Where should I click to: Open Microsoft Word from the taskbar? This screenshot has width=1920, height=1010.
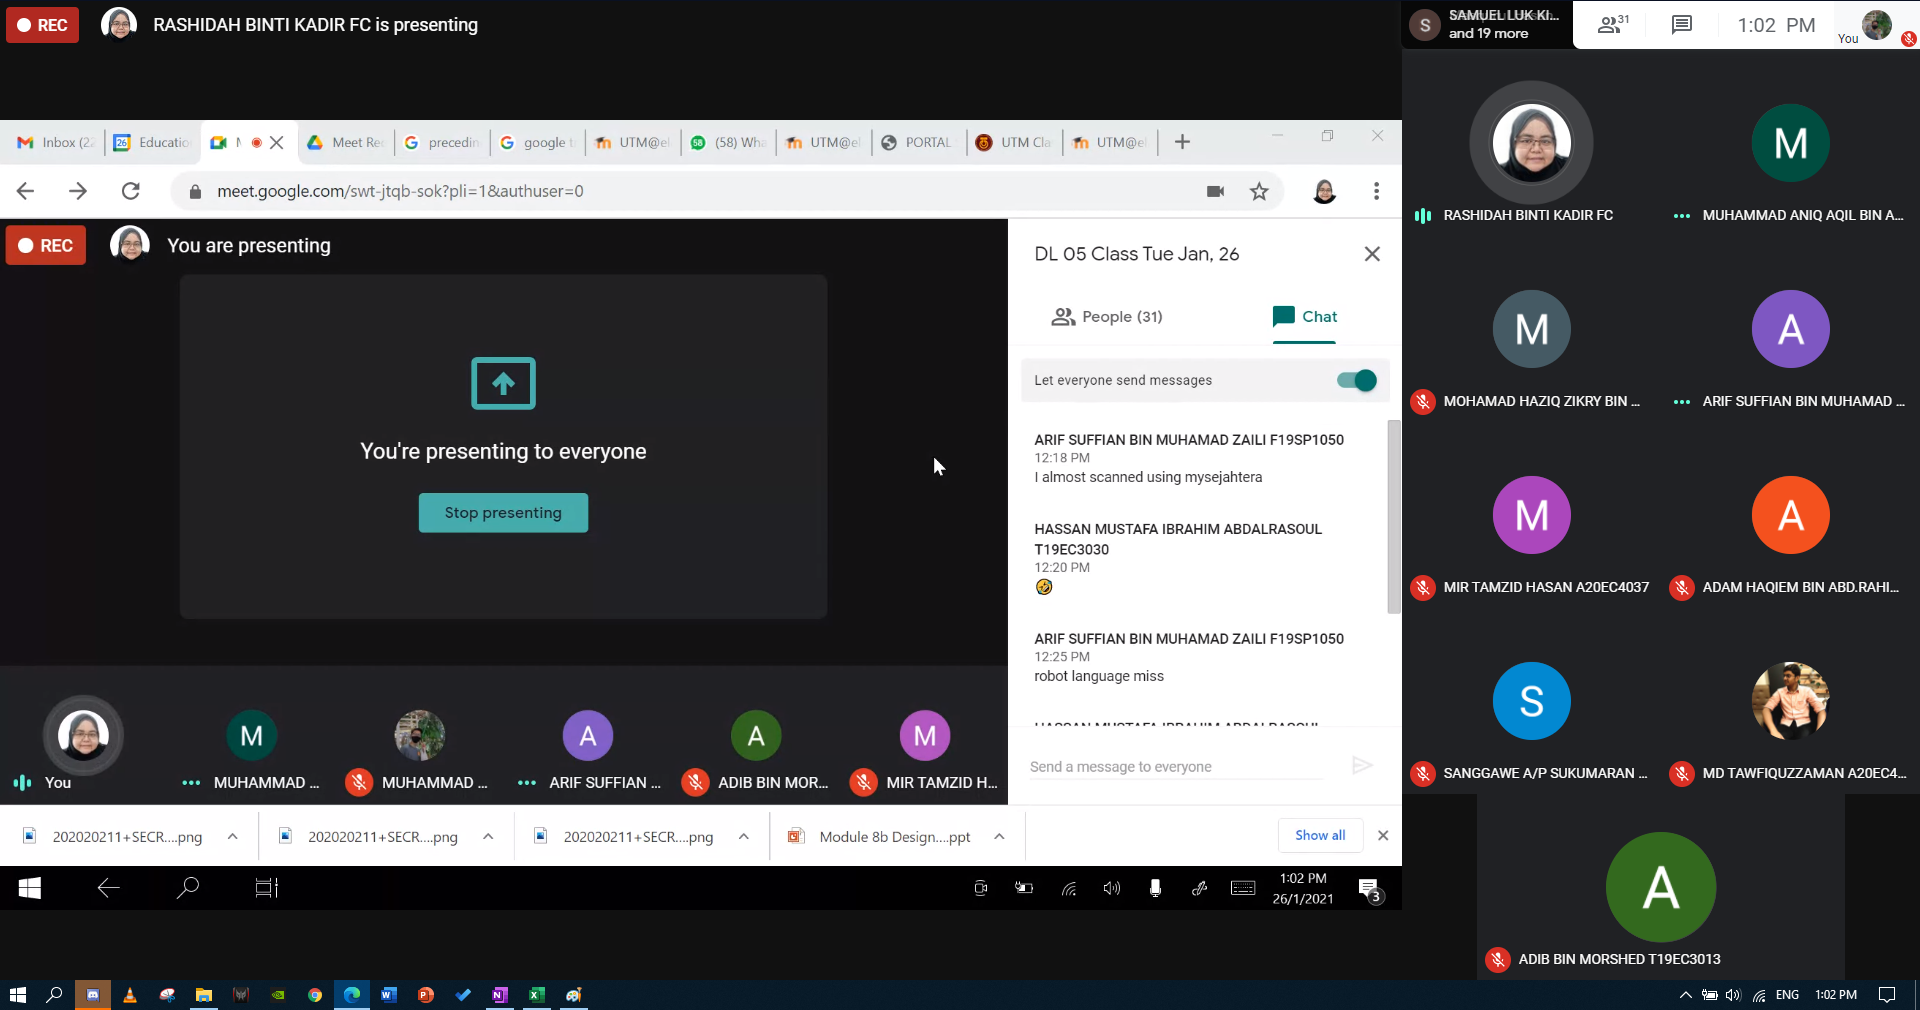[389, 995]
